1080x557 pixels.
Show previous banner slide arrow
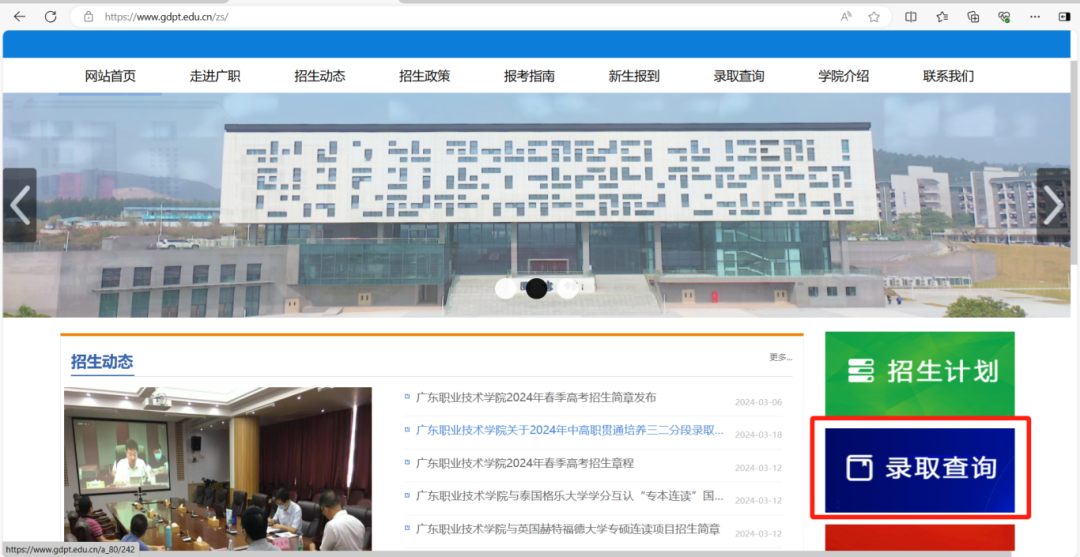point(19,205)
